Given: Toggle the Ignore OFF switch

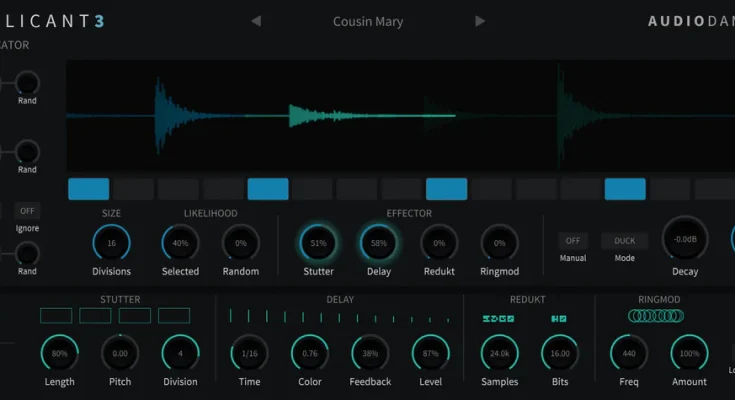Looking at the screenshot, I should [28, 211].
